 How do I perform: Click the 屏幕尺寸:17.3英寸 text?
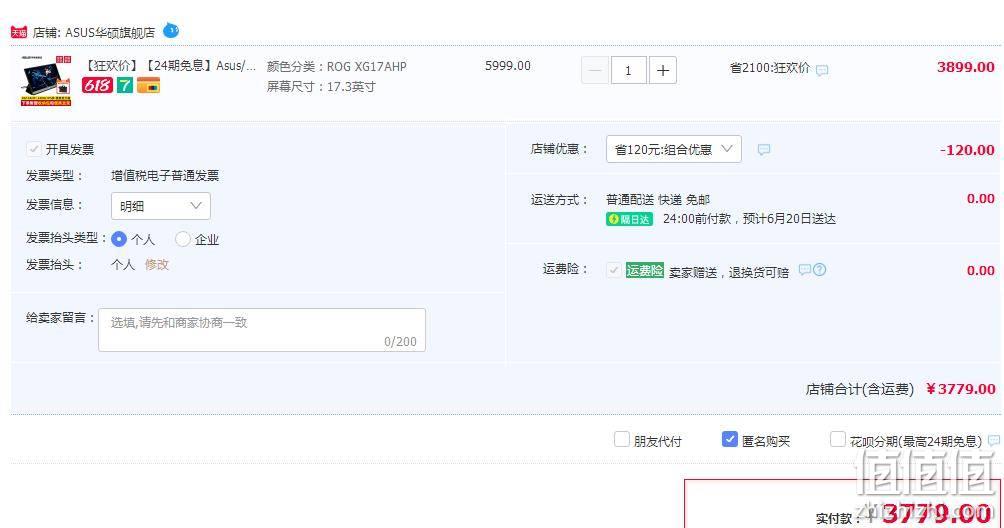tap(321, 86)
